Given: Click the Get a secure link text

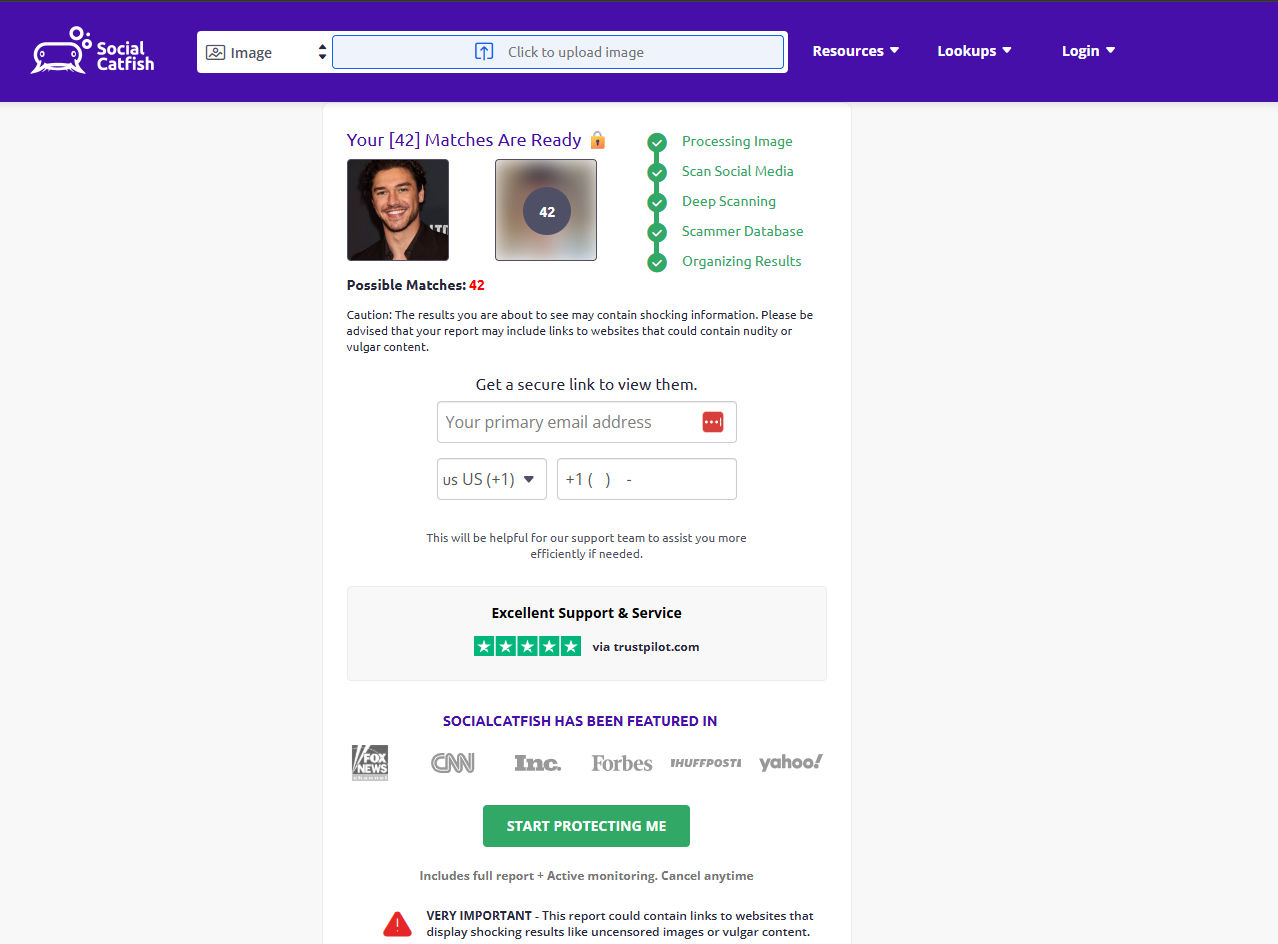Looking at the screenshot, I should (x=586, y=384).
